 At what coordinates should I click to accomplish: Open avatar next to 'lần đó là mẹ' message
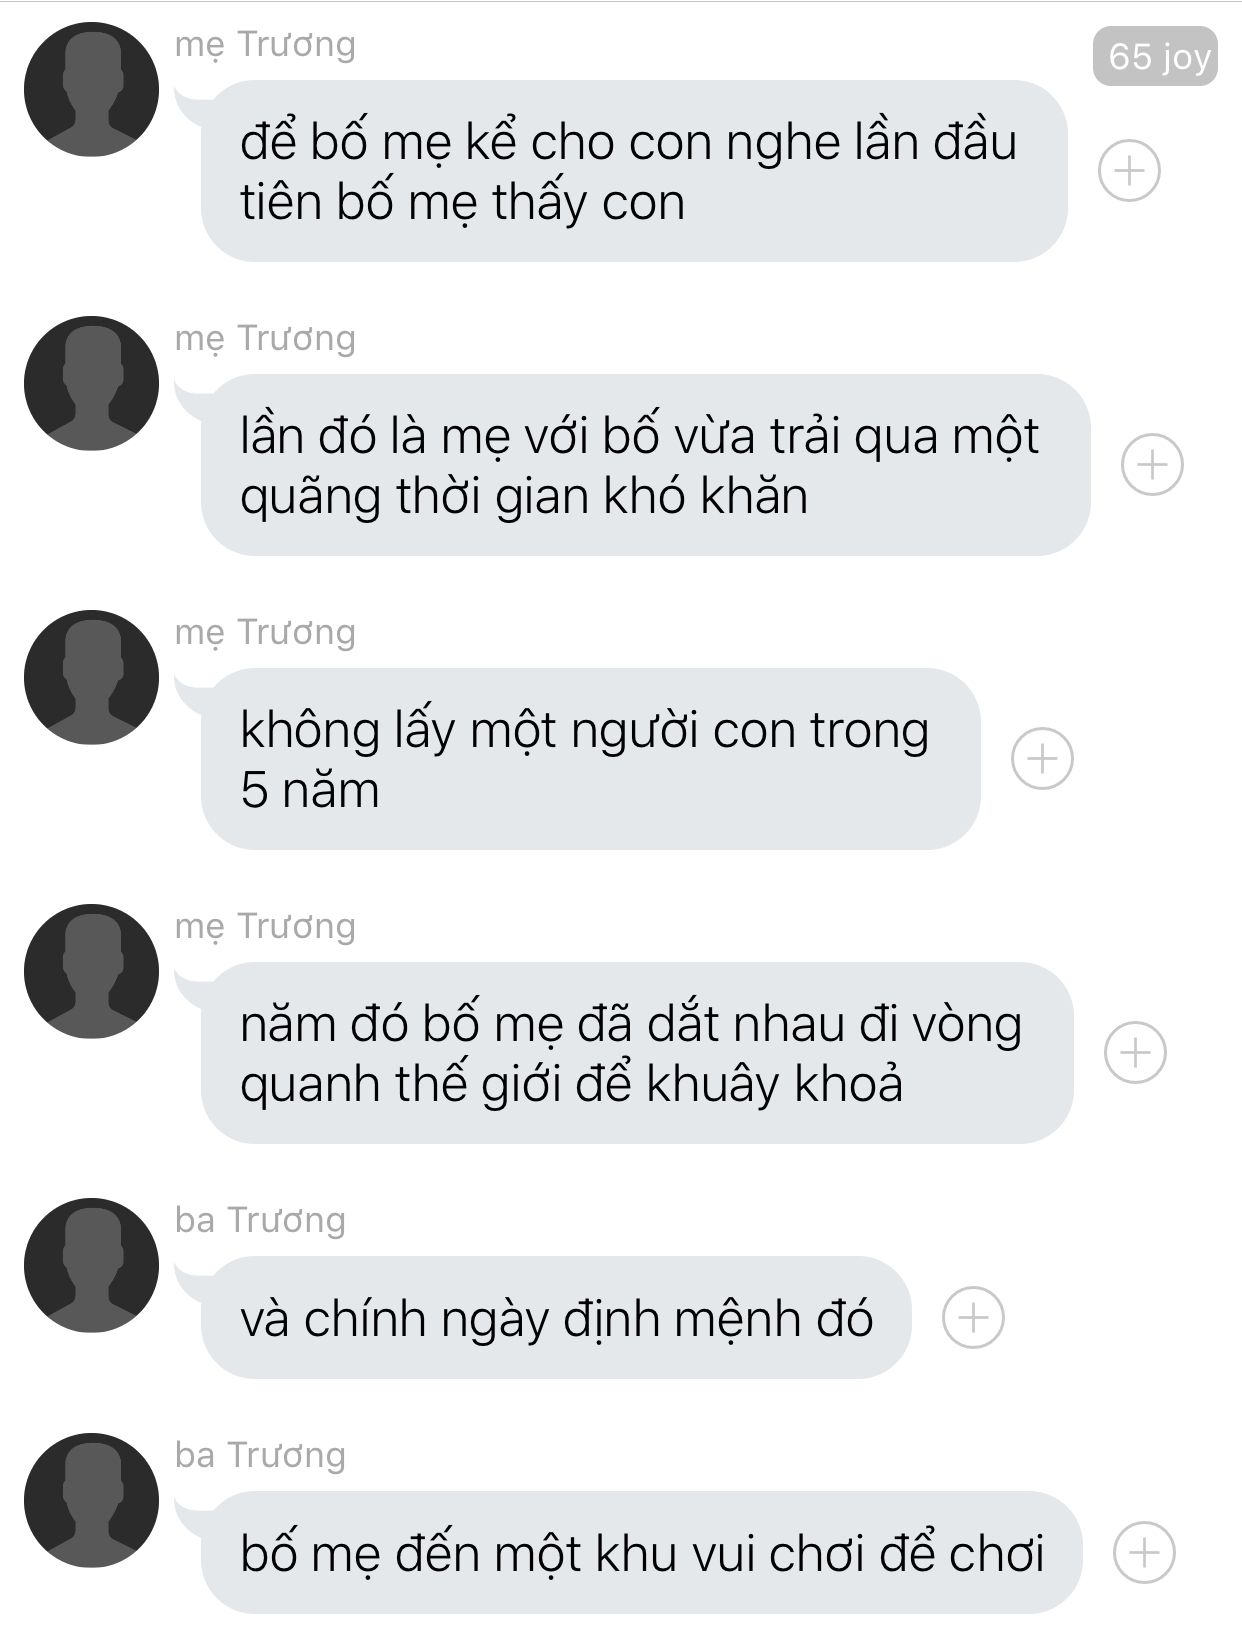point(91,383)
